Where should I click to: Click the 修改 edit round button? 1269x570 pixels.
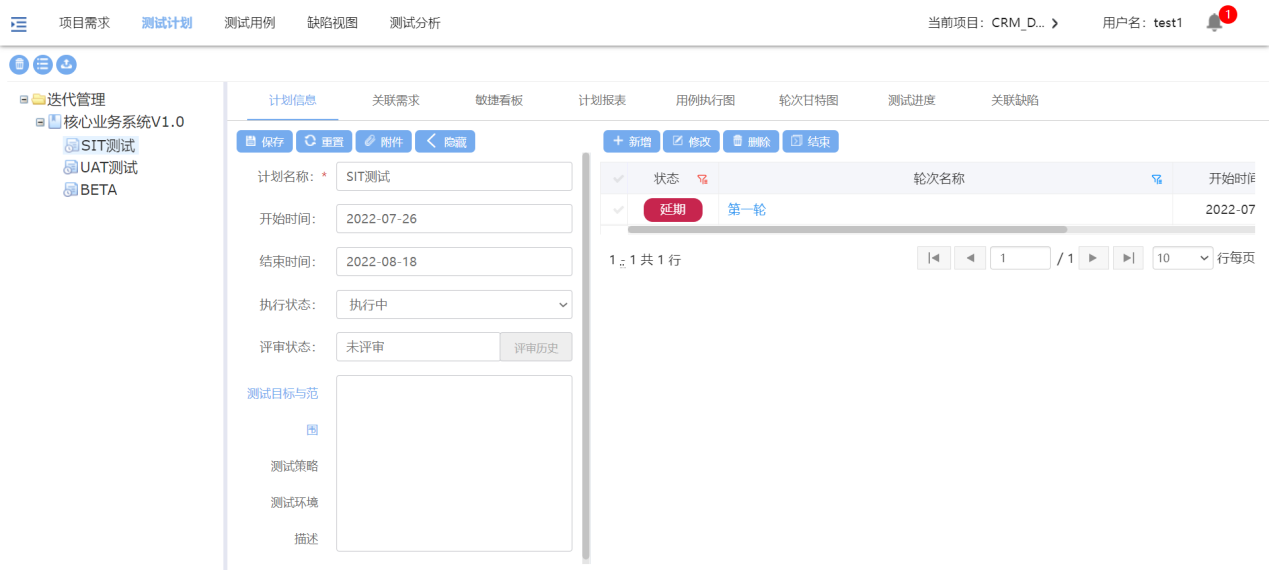(691, 141)
